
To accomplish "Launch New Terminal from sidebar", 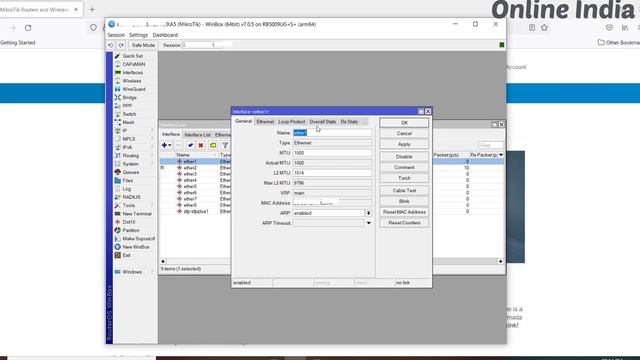I will (x=137, y=214).
